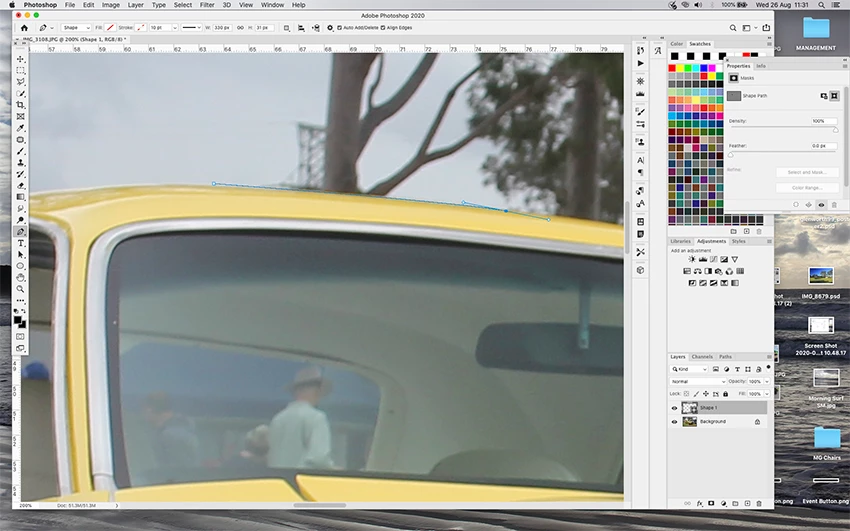This screenshot has height=531, width=850.
Task: Create a new layer in Layers panel
Action: 747,503
